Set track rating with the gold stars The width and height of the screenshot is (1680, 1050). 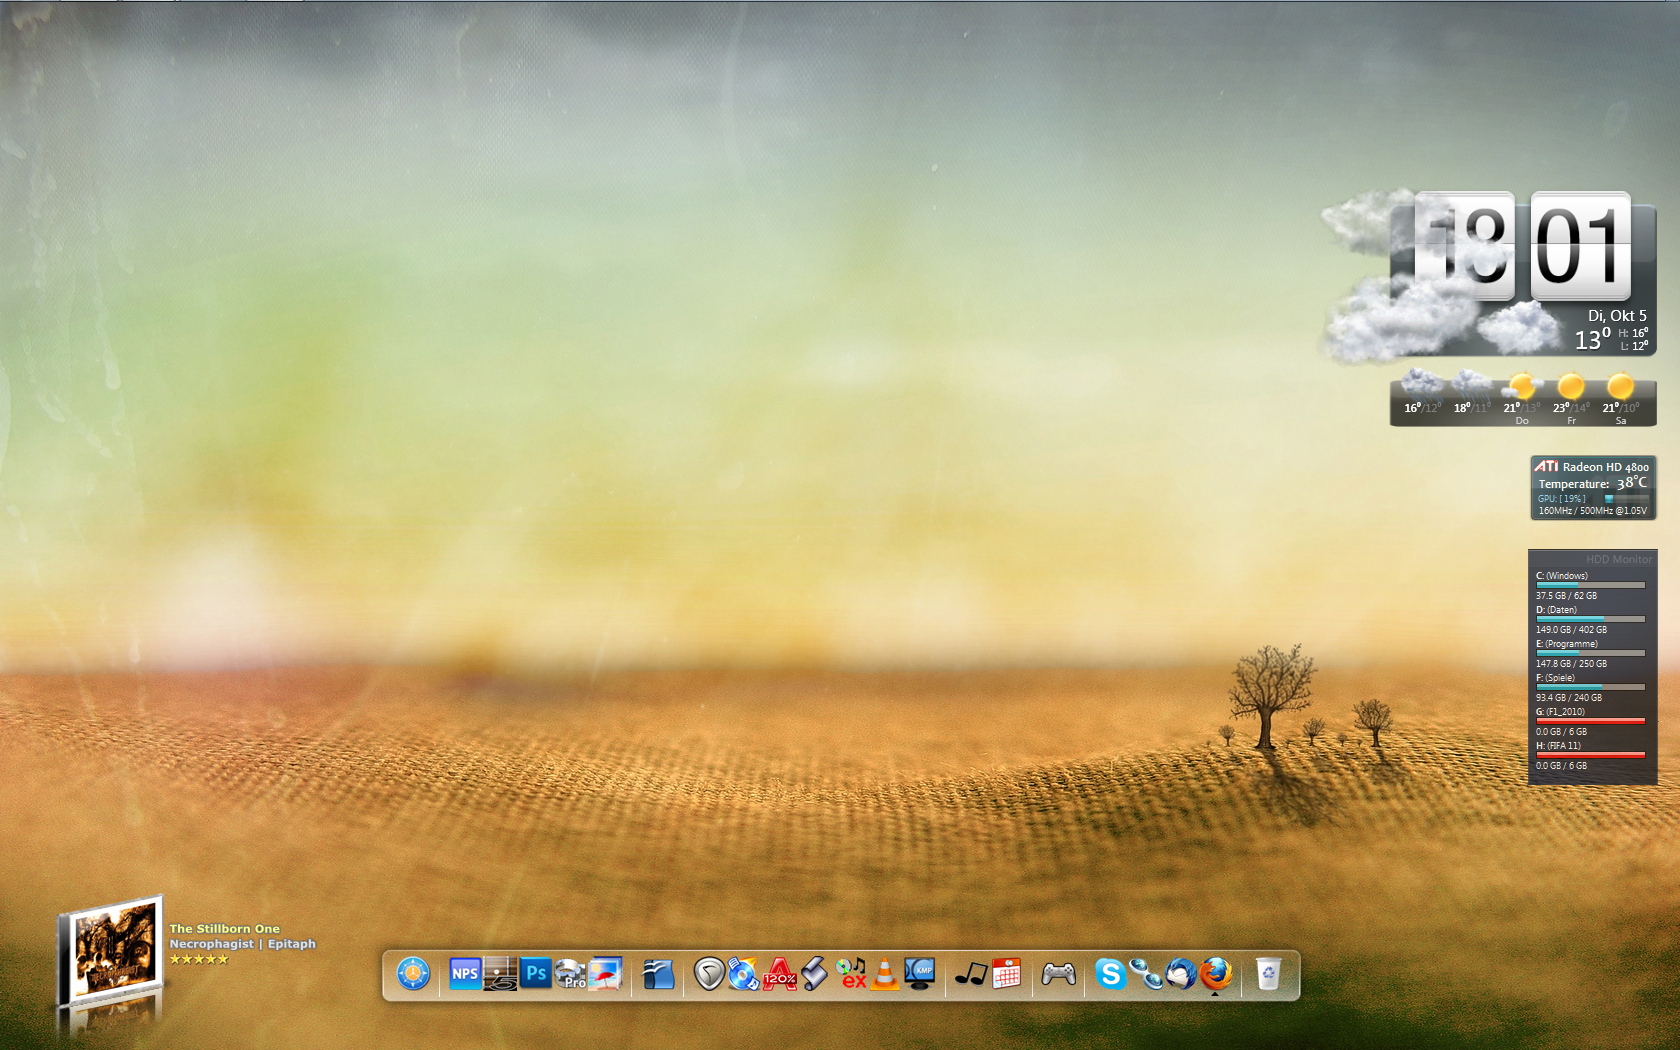coord(199,959)
